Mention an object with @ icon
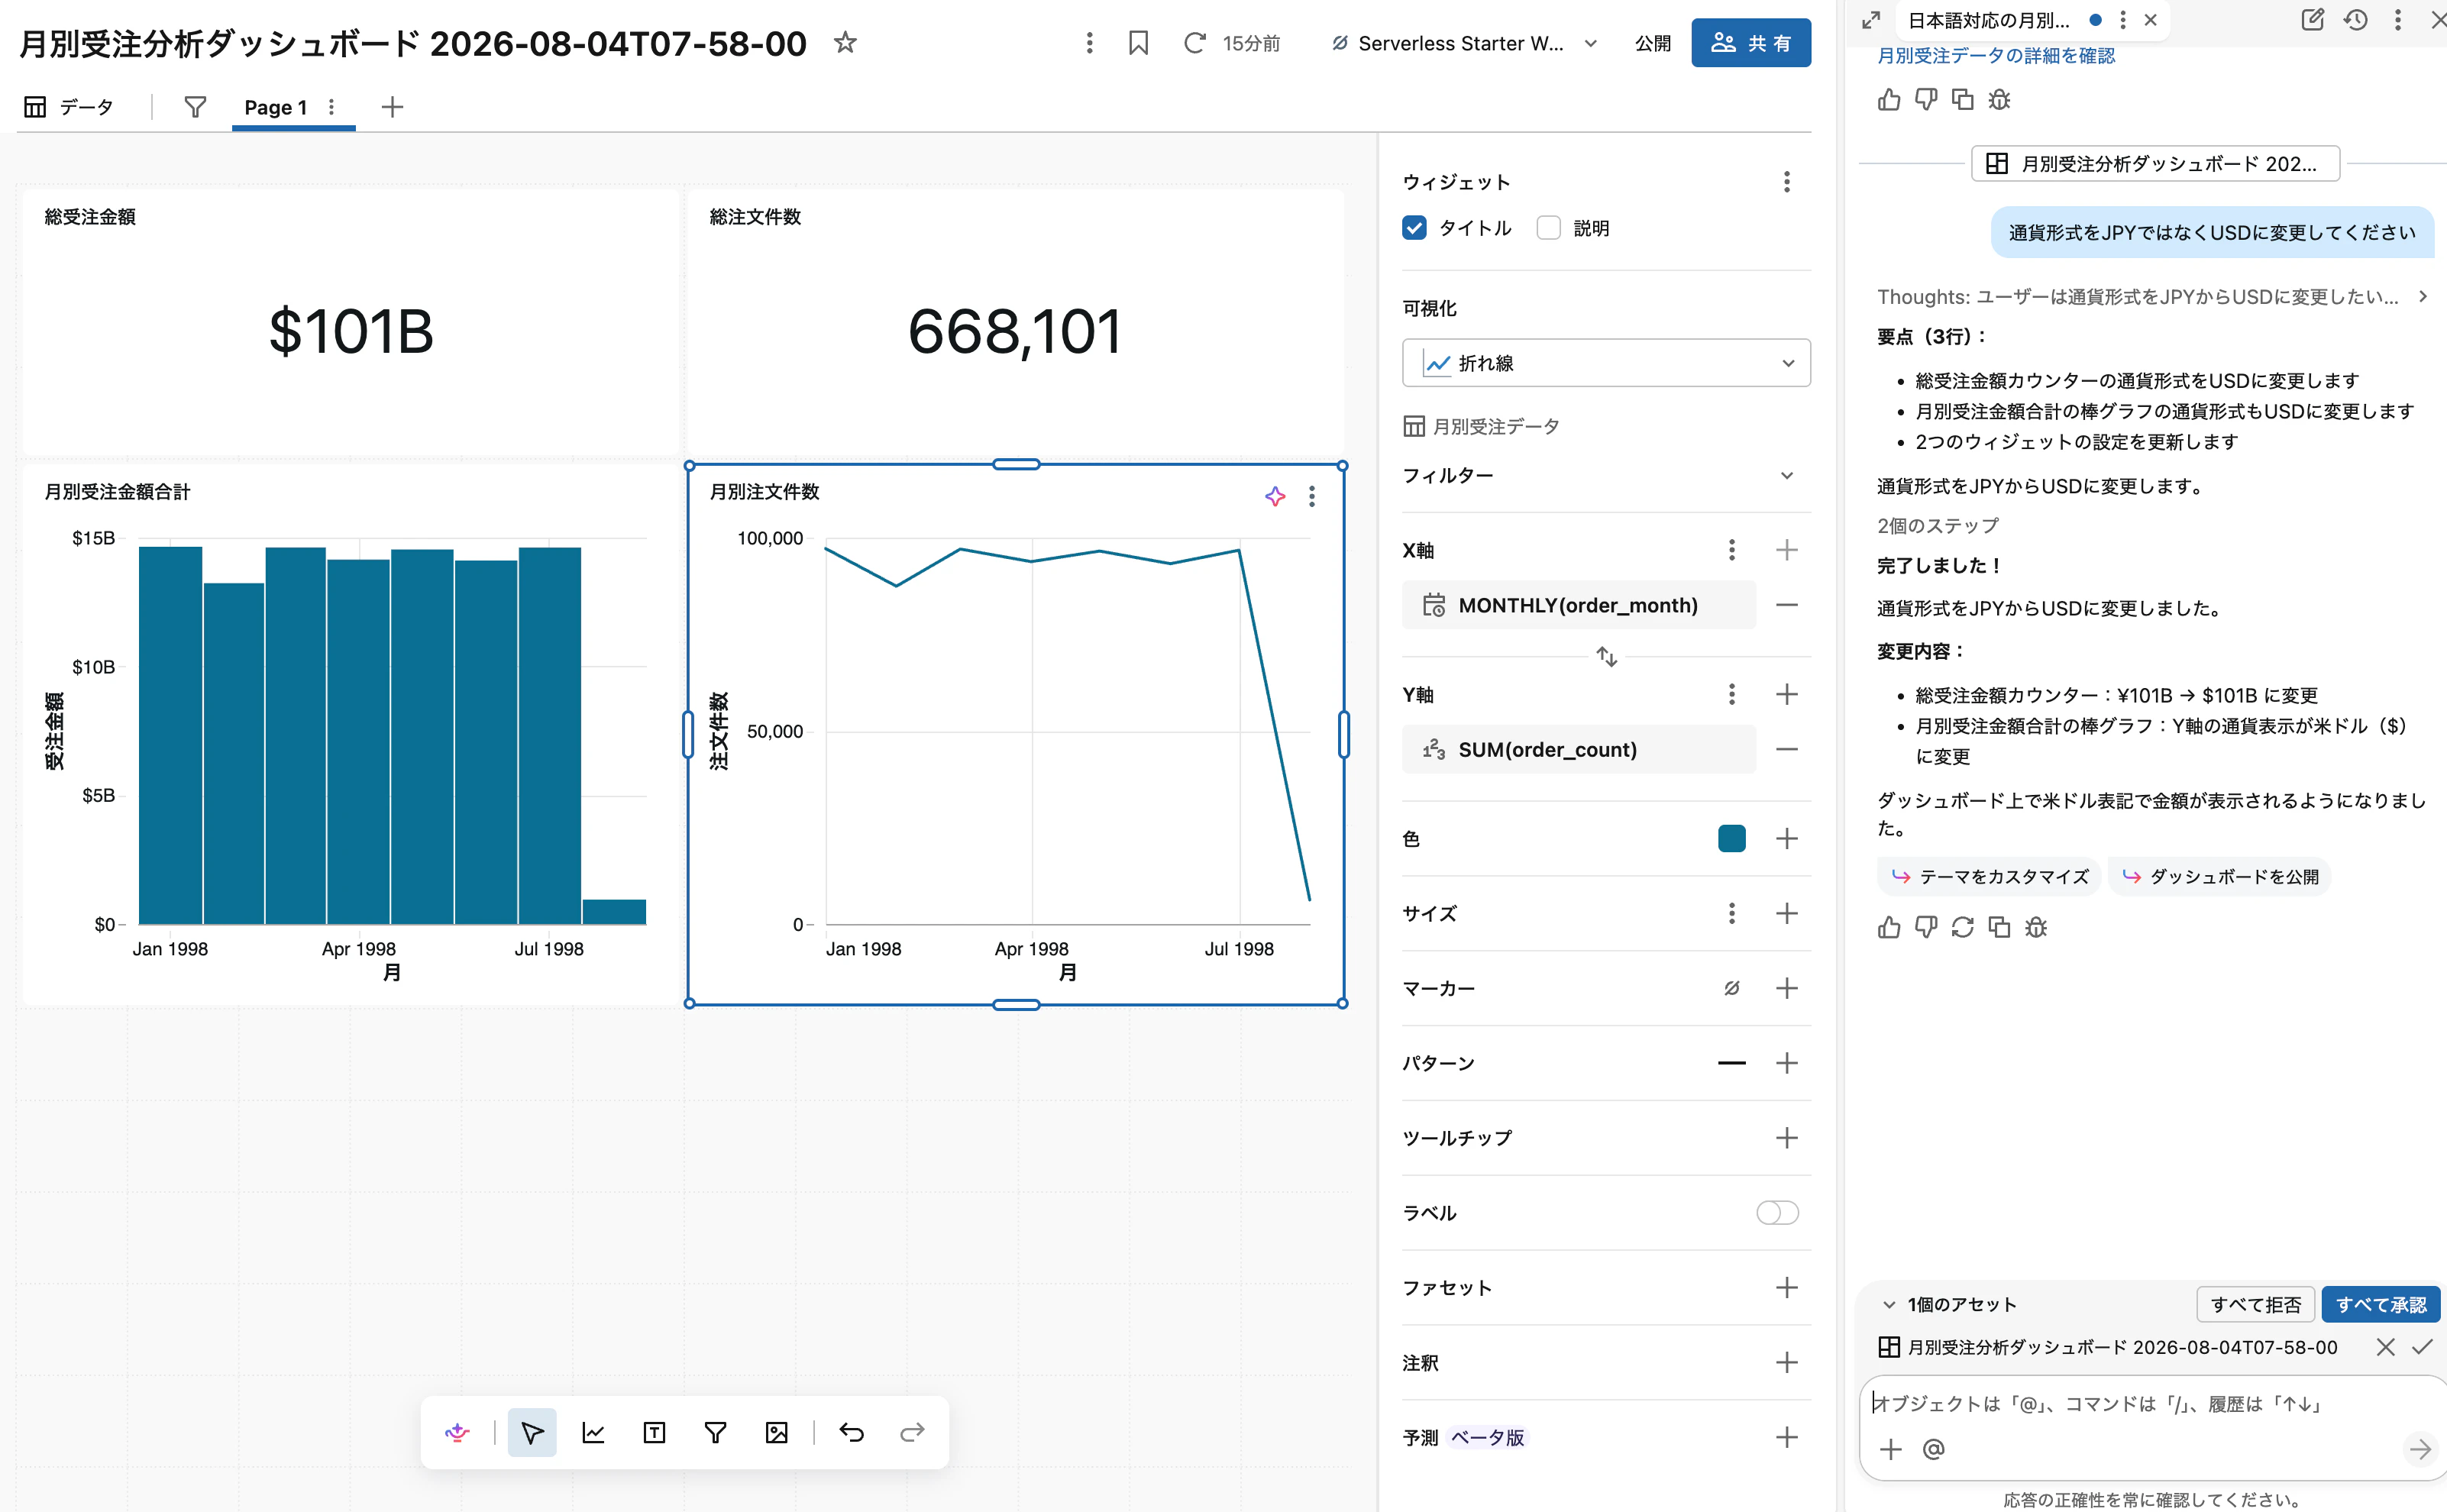 [x=1933, y=1449]
